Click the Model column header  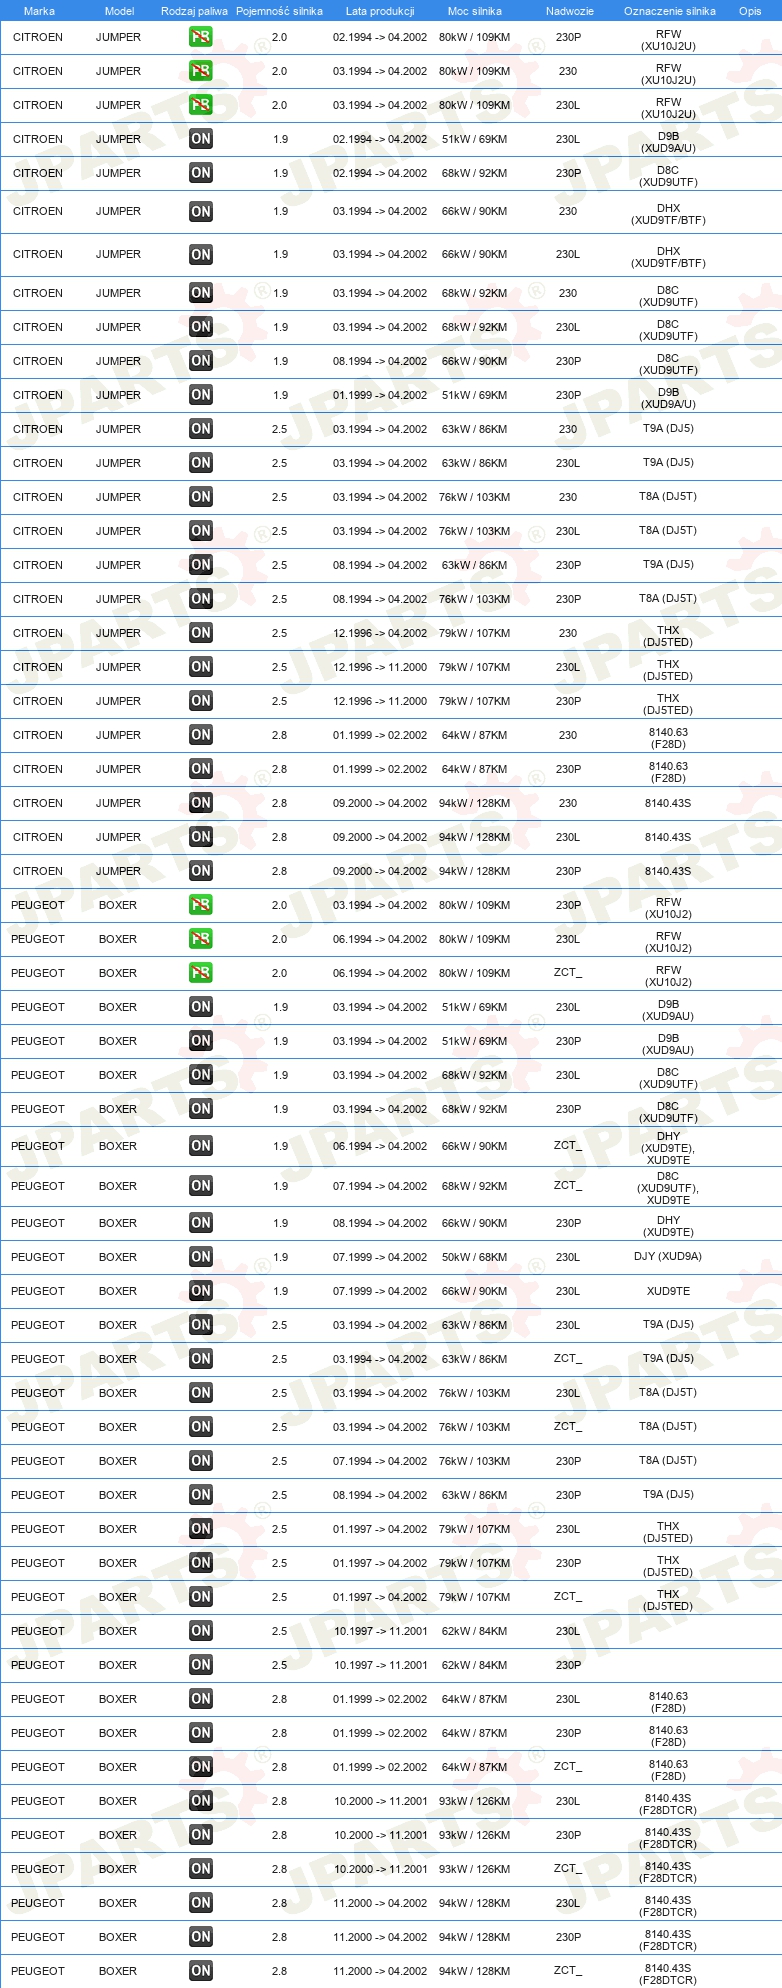pyautogui.click(x=120, y=11)
